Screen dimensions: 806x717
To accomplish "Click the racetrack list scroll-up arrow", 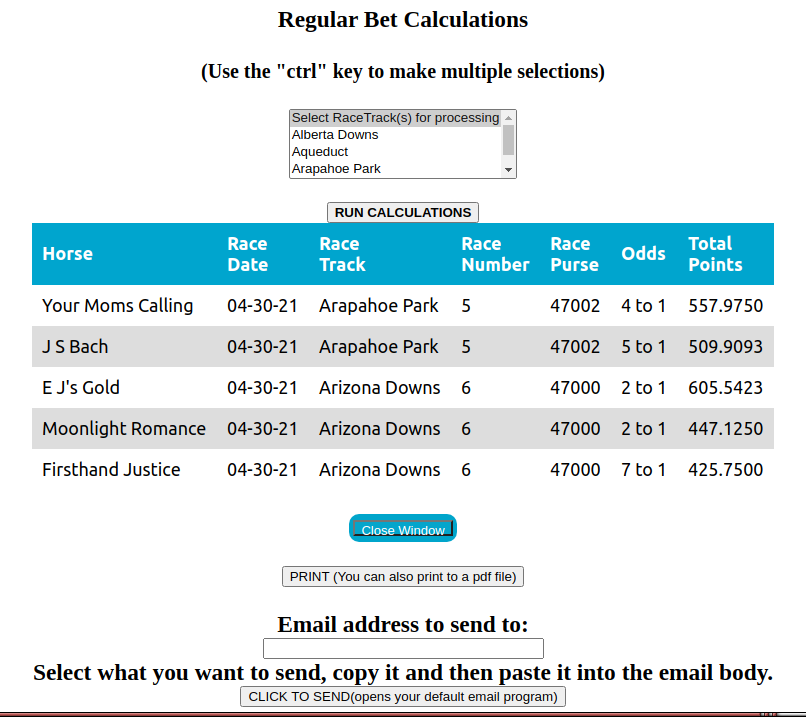I will coord(508,118).
